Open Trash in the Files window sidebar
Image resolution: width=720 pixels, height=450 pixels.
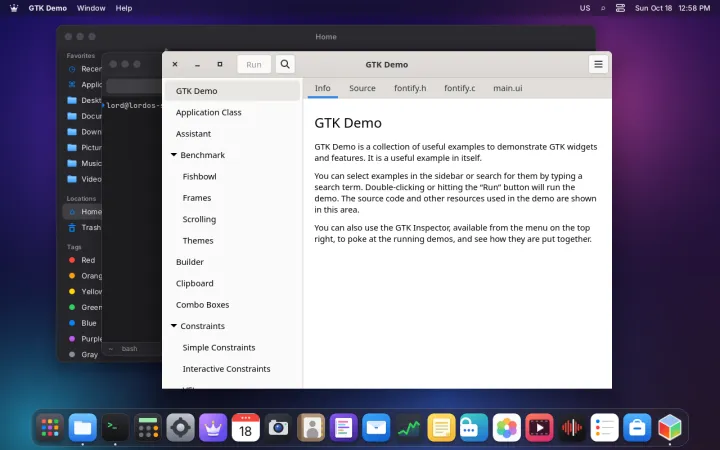(x=82, y=227)
